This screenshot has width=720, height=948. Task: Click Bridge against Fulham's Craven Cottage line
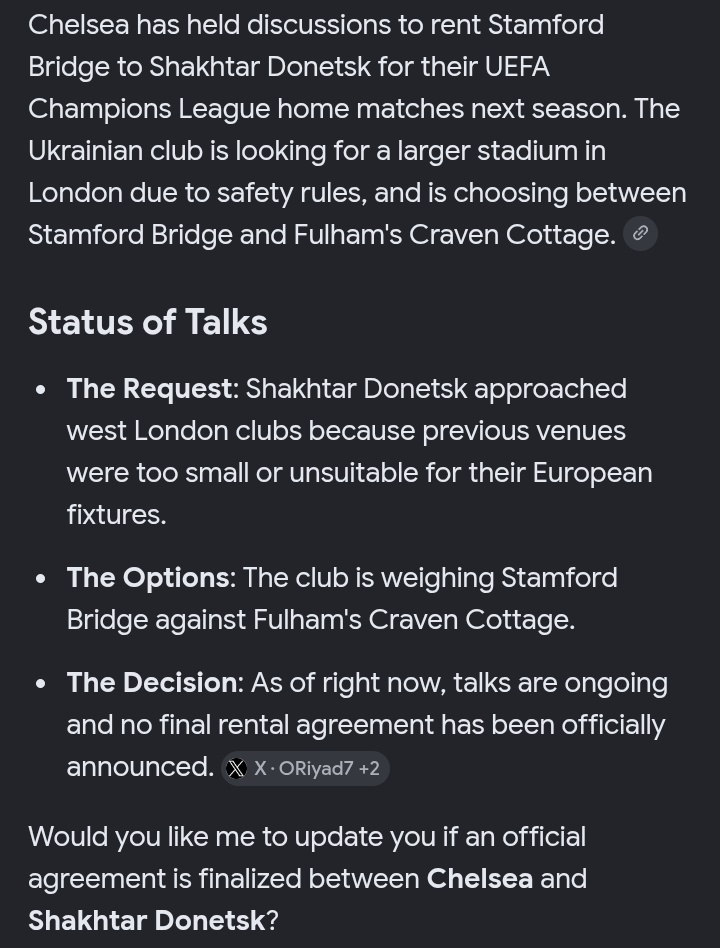(x=320, y=620)
